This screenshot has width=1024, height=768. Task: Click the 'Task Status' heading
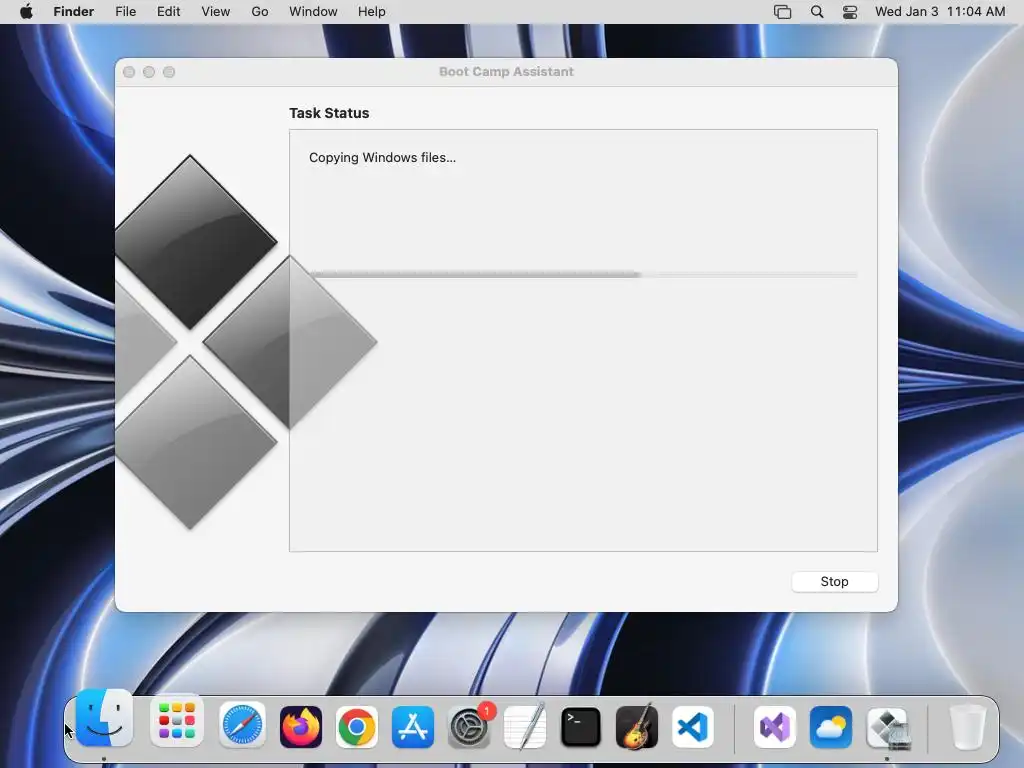pos(329,113)
